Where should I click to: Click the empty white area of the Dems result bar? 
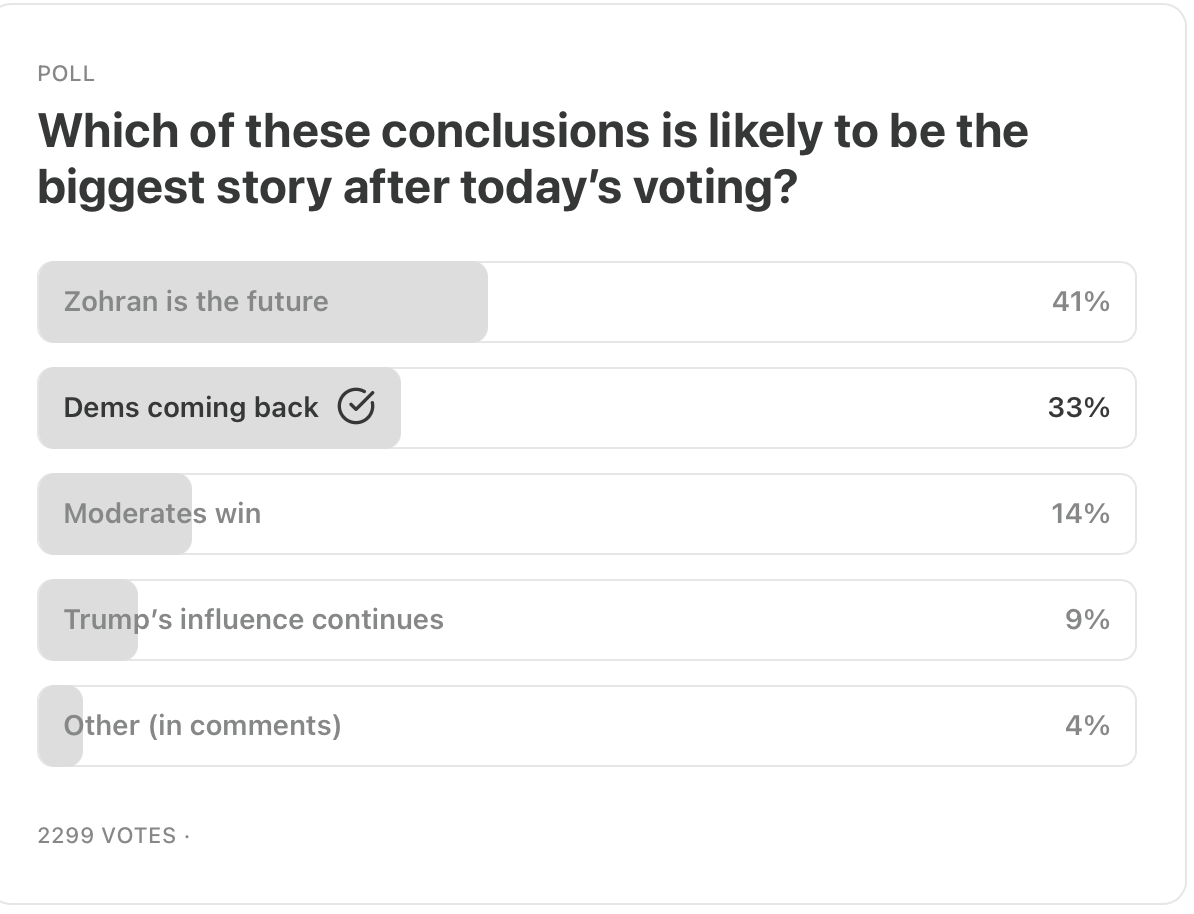(700, 408)
